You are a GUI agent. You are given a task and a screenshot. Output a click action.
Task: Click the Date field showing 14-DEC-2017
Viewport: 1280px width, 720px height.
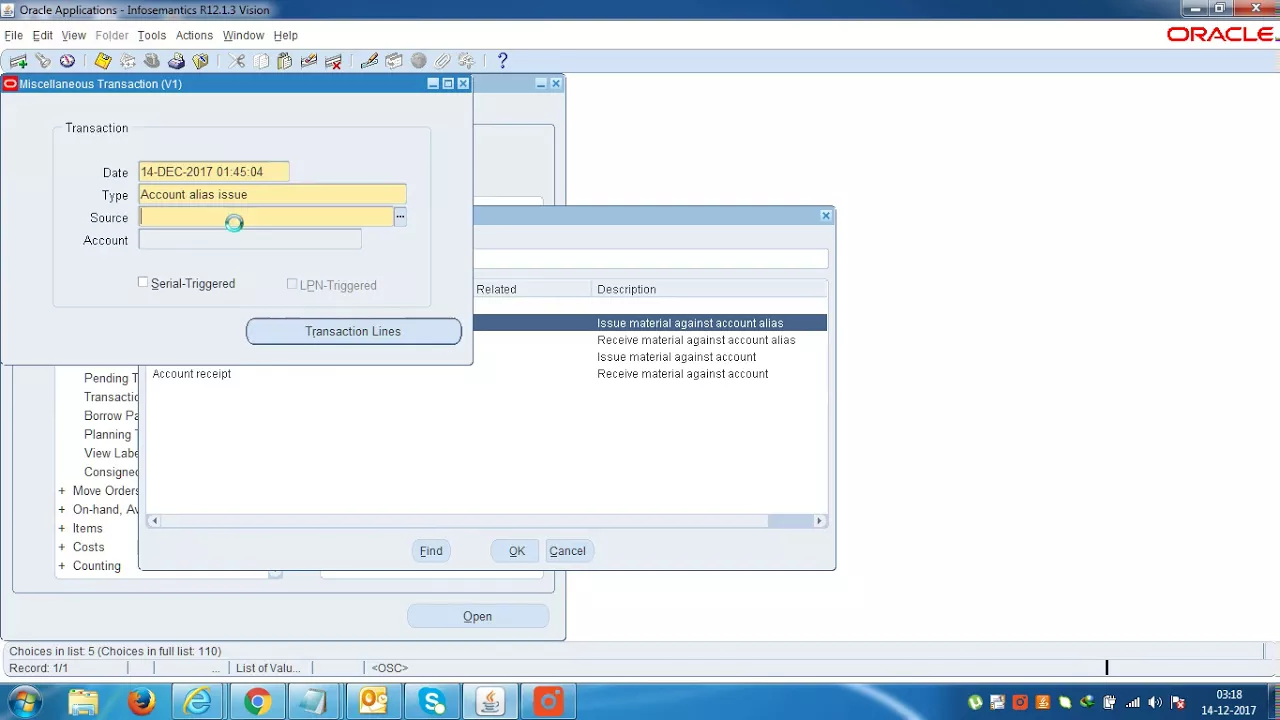pos(214,172)
